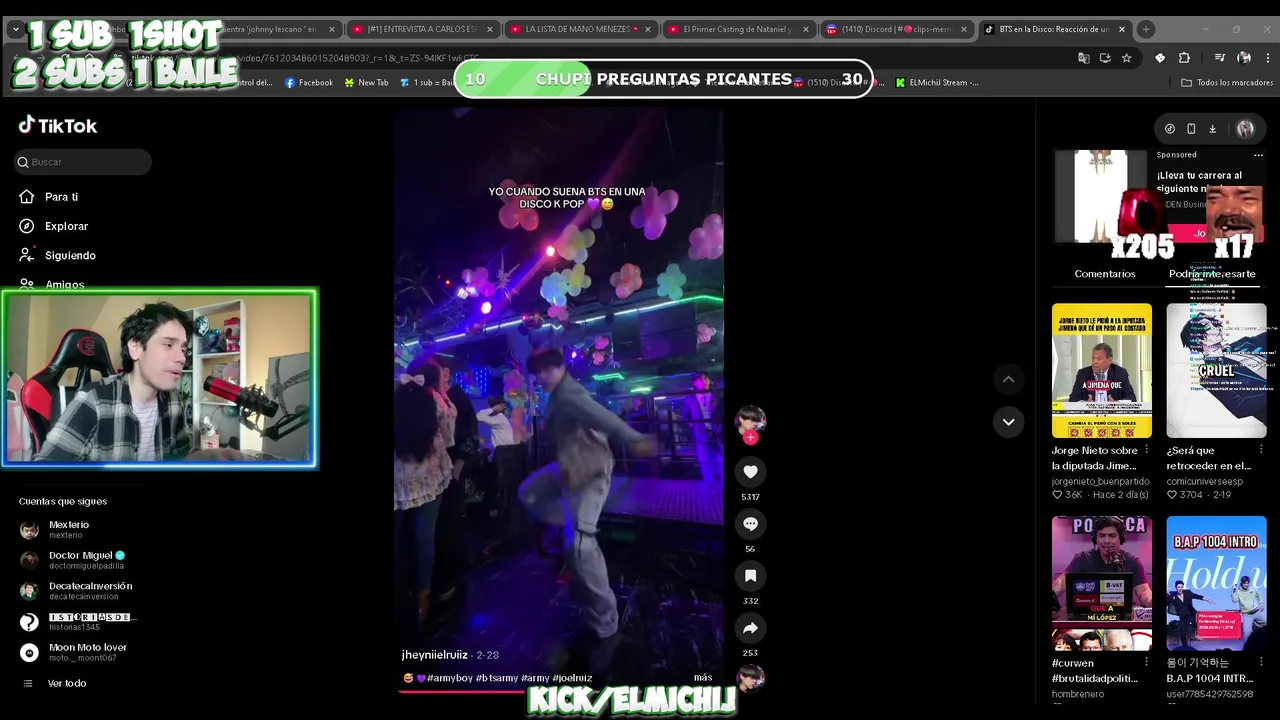
Task: Expand the caption with 'más'
Action: pyautogui.click(x=703, y=678)
